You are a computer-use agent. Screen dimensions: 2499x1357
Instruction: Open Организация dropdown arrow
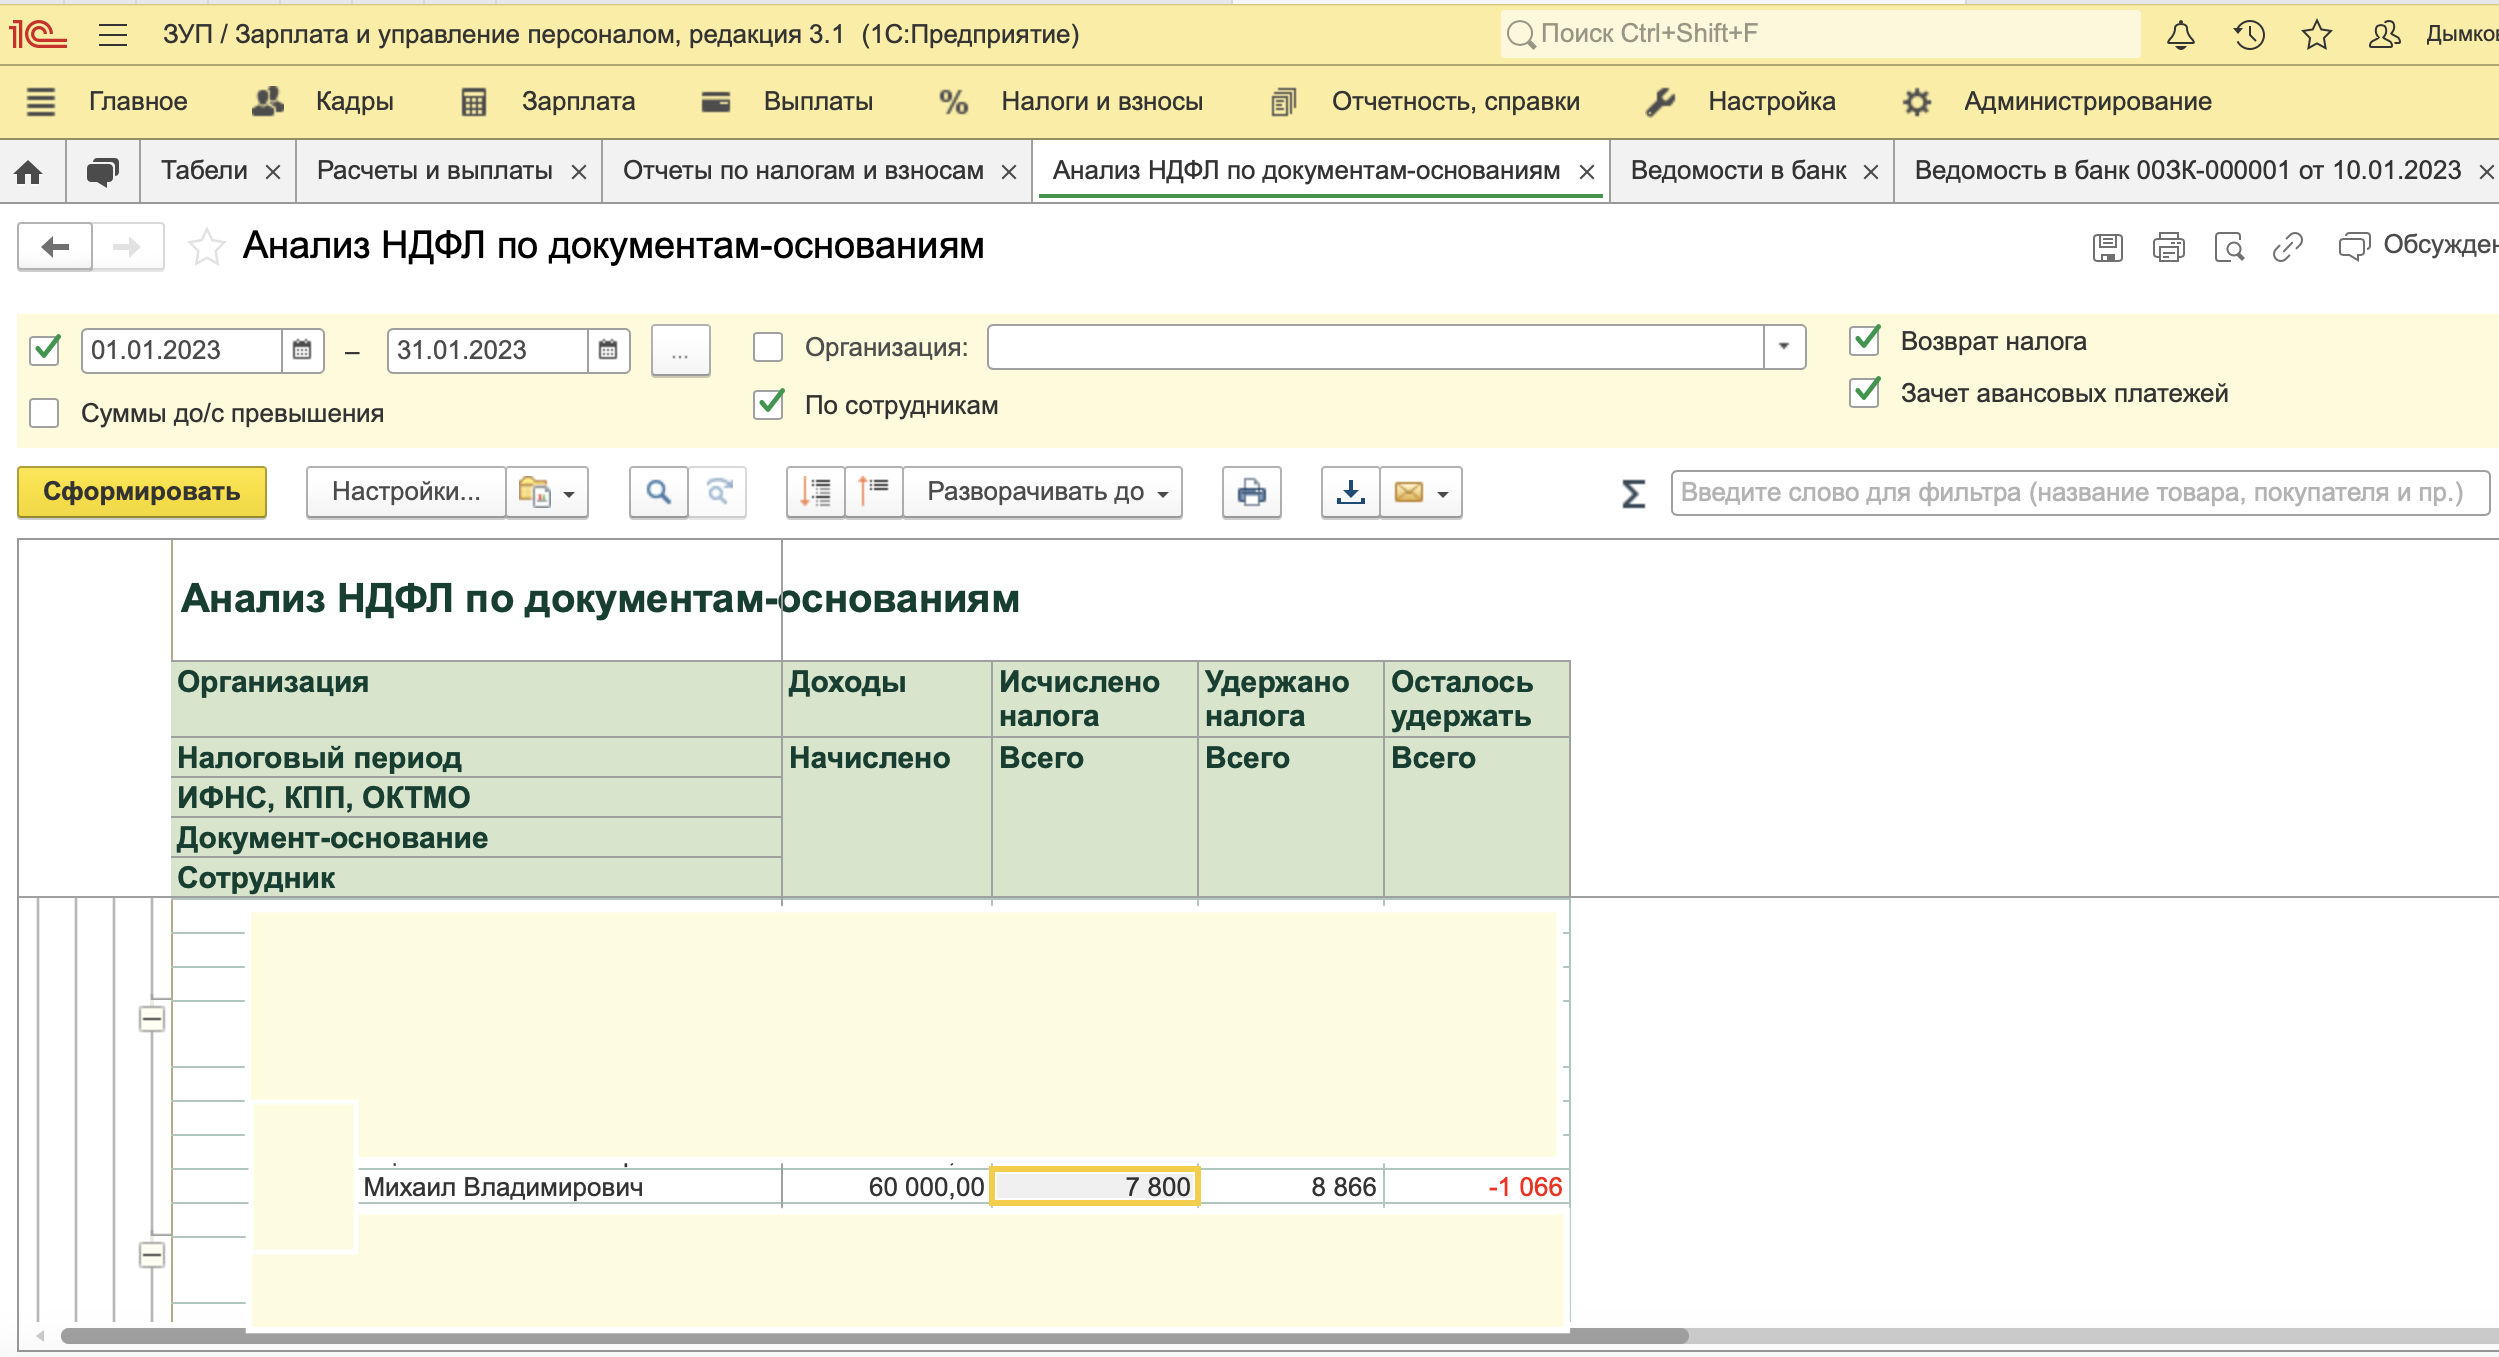tap(1784, 347)
